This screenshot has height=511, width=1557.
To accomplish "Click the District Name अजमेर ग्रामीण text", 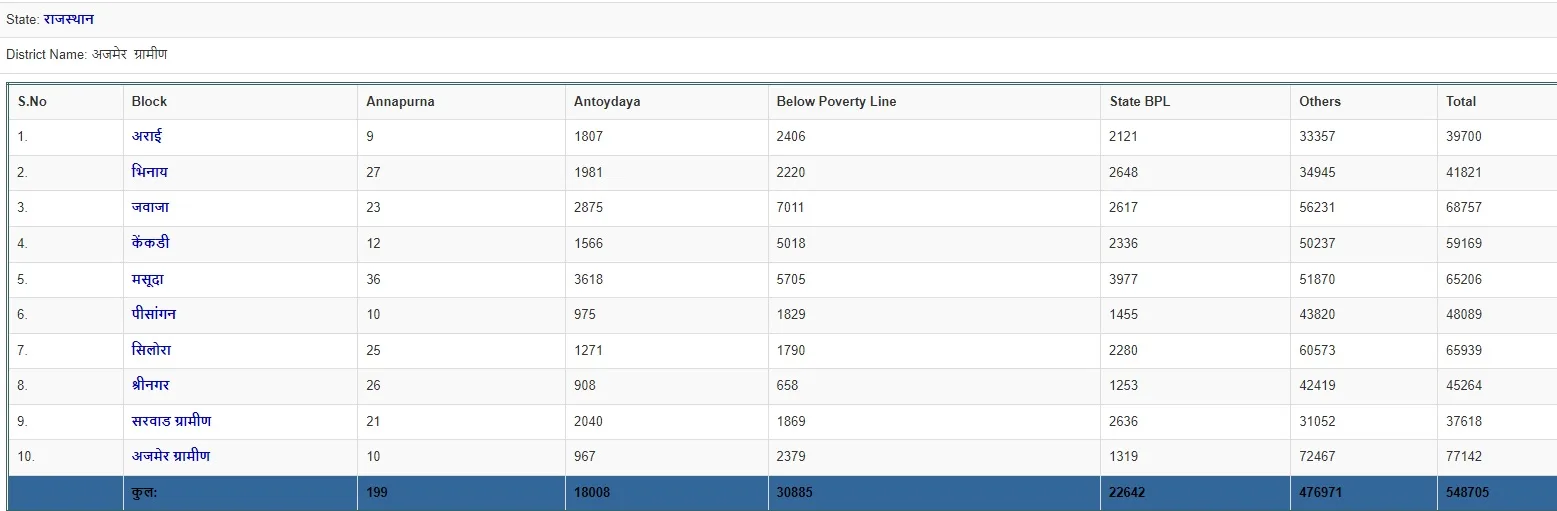I will [x=130, y=54].
